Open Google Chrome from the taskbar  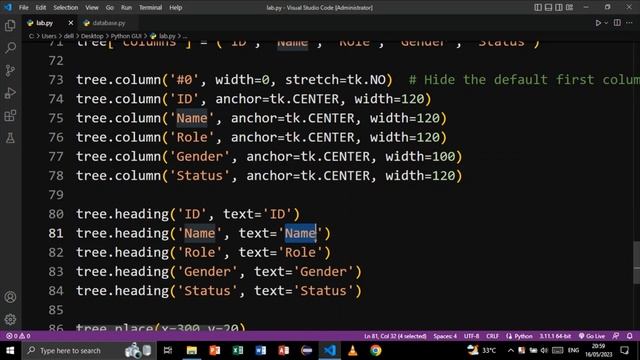coord(376,350)
